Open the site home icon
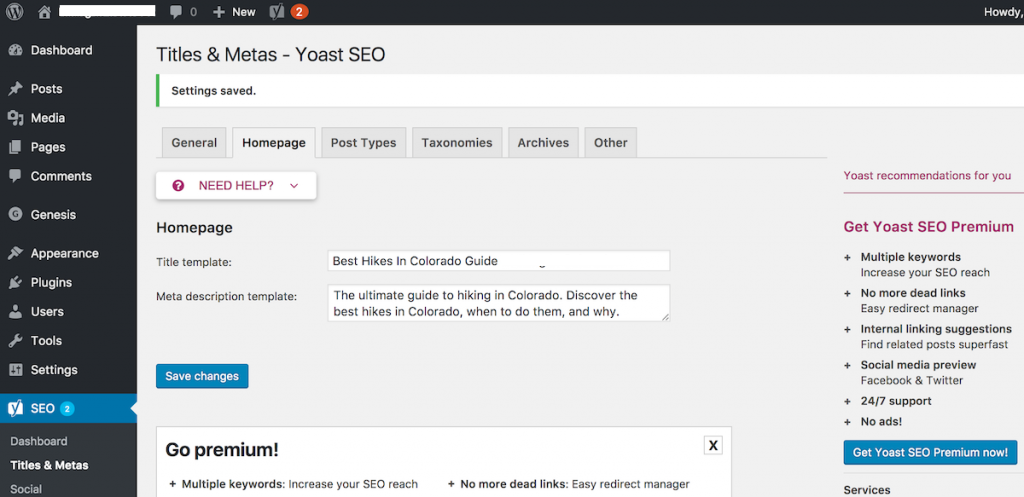Image resolution: width=1024 pixels, height=497 pixels. (44, 12)
